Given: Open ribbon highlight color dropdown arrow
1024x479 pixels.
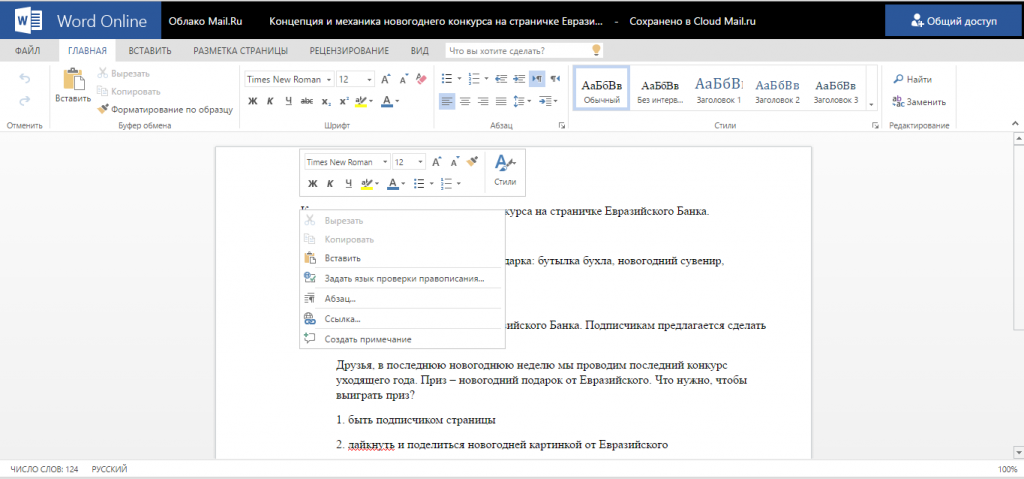Looking at the screenshot, I should click(x=372, y=101).
